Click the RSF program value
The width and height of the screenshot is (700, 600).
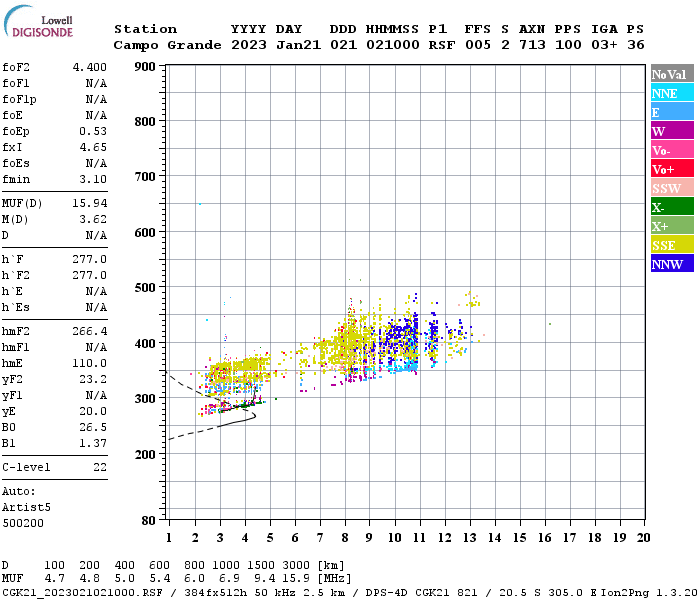[442, 45]
